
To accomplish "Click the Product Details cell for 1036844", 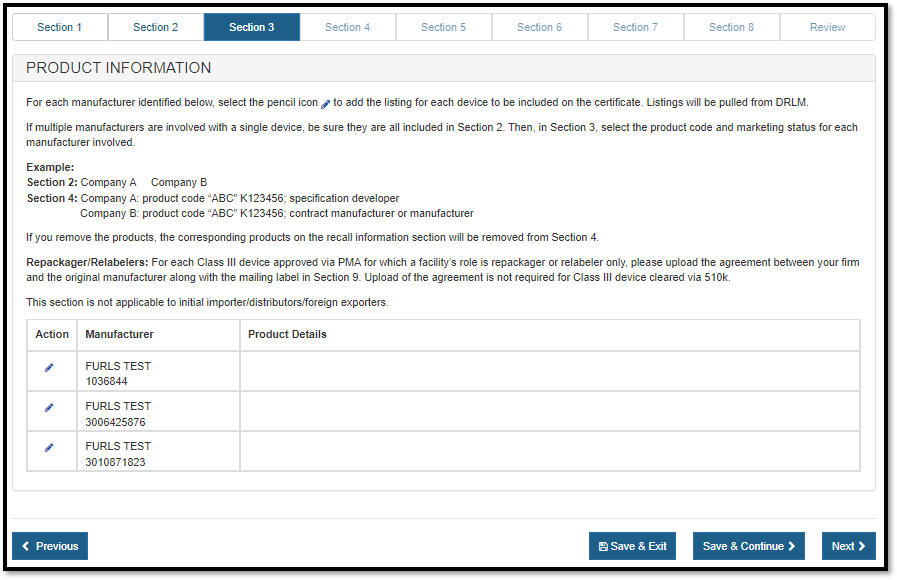I will click(x=549, y=371).
